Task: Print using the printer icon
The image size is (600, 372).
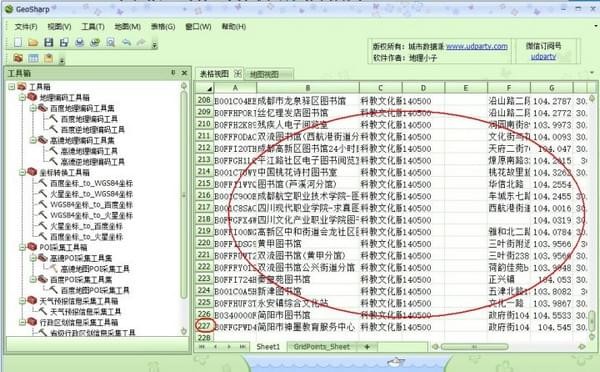Action: (x=79, y=42)
